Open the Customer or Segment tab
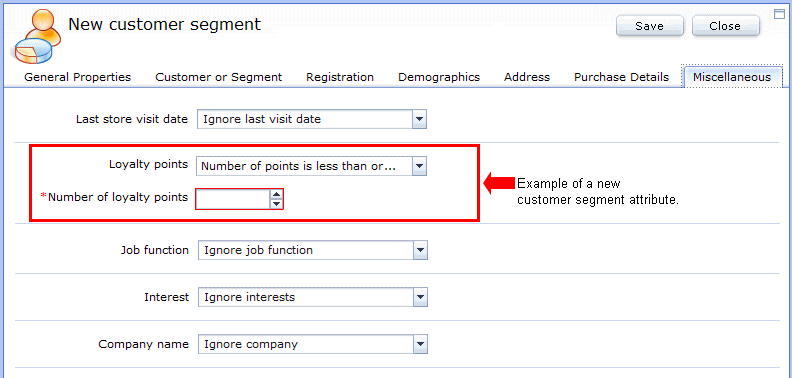The width and height of the screenshot is (792, 378). (218, 77)
